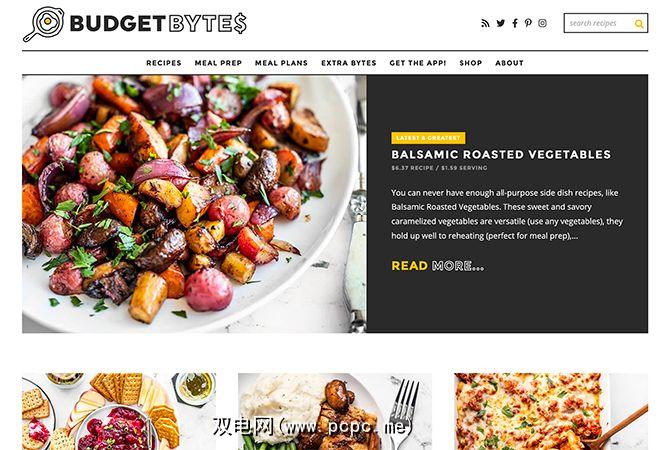The height and width of the screenshot is (450, 670).
Task: Open the Facebook page icon
Action: click(515, 23)
